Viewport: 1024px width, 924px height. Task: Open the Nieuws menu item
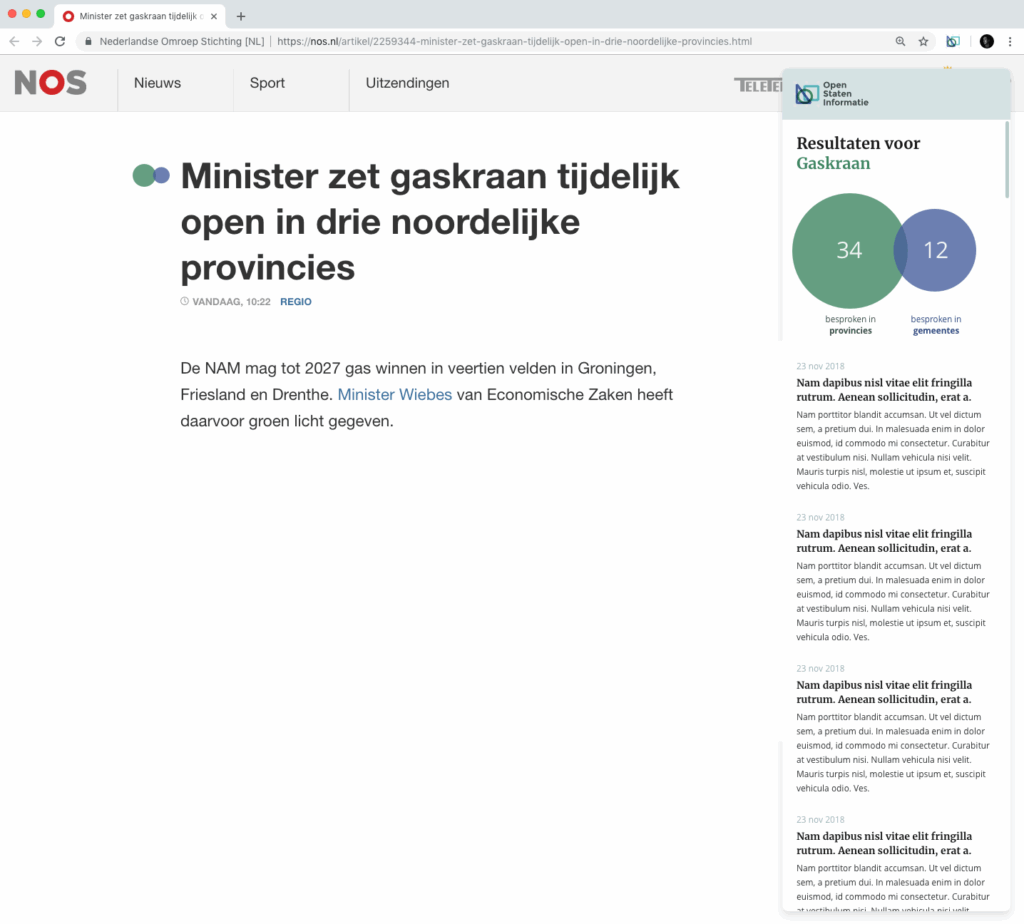(x=157, y=83)
